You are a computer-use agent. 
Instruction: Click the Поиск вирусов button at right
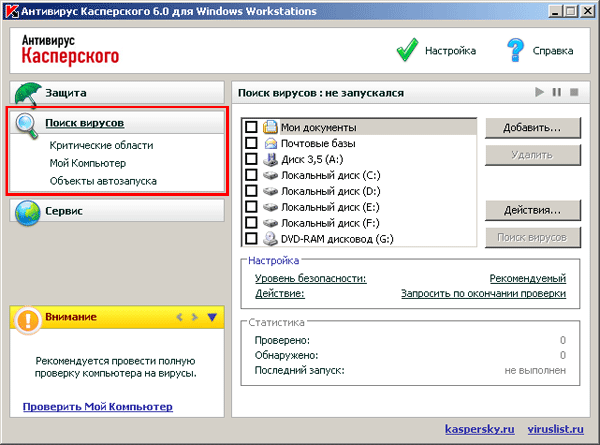click(533, 238)
